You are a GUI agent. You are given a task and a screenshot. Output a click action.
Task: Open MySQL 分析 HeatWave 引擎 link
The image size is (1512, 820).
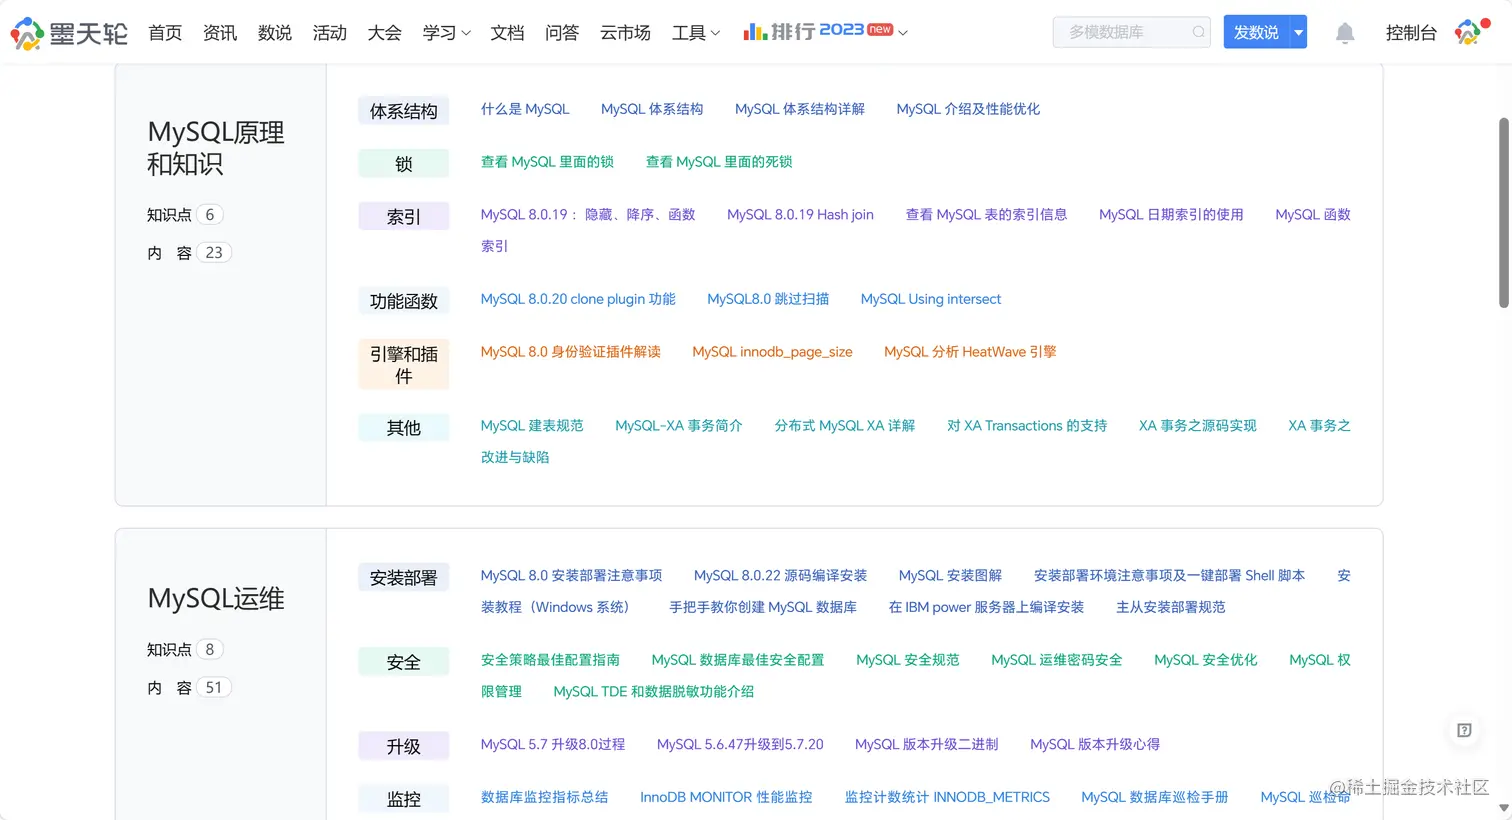pyautogui.click(x=970, y=352)
